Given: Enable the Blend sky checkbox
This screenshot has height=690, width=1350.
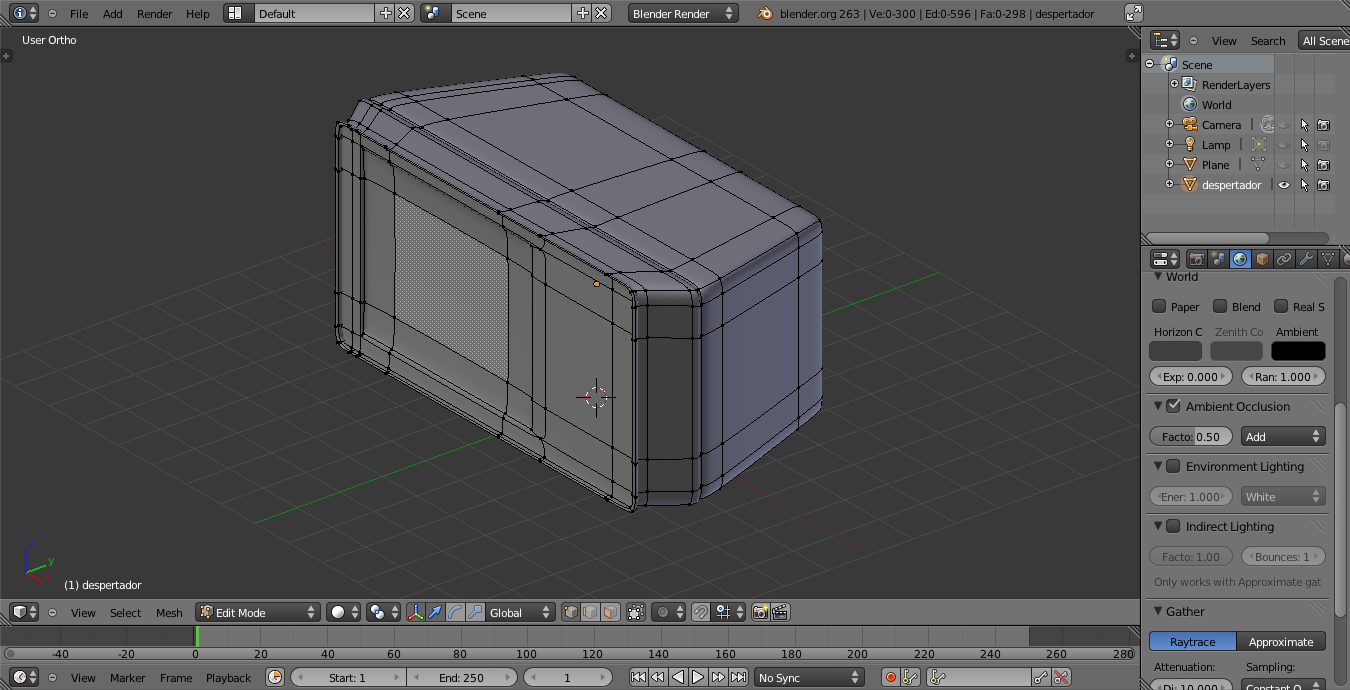Looking at the screenshot, I should (x=1220, y=306).
